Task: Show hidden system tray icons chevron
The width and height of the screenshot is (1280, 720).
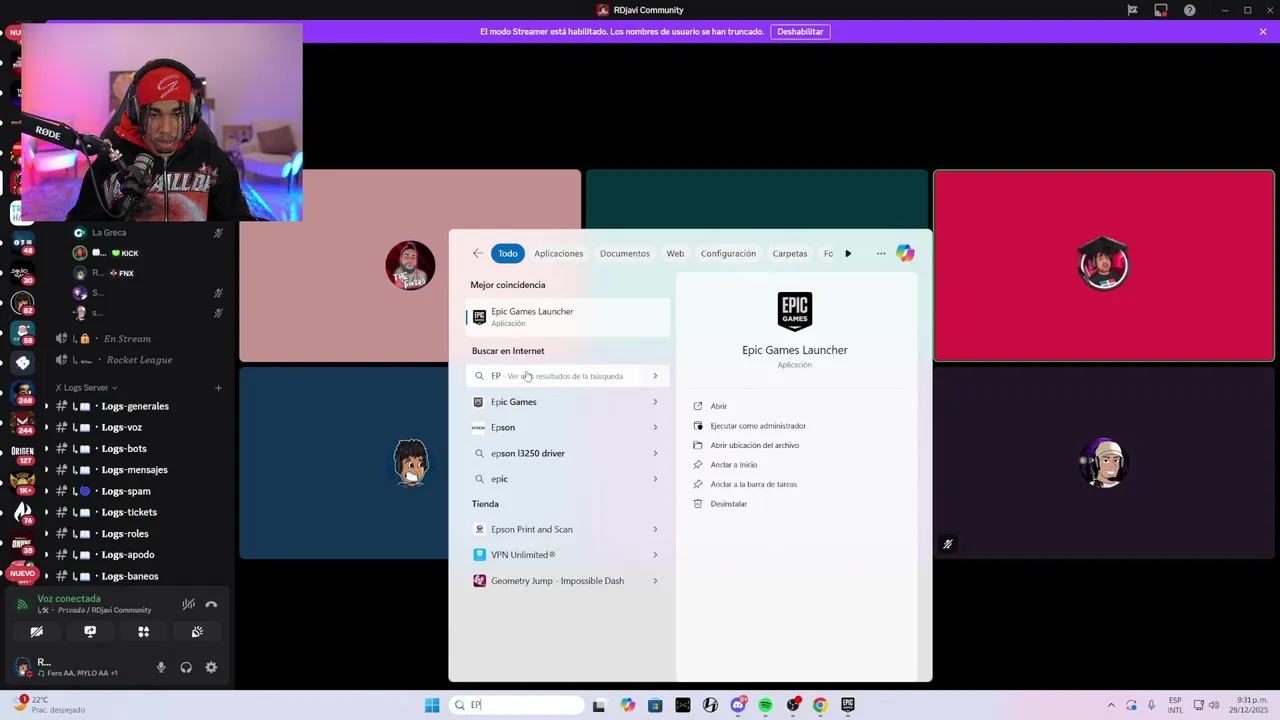Action: click(1111, 705)
